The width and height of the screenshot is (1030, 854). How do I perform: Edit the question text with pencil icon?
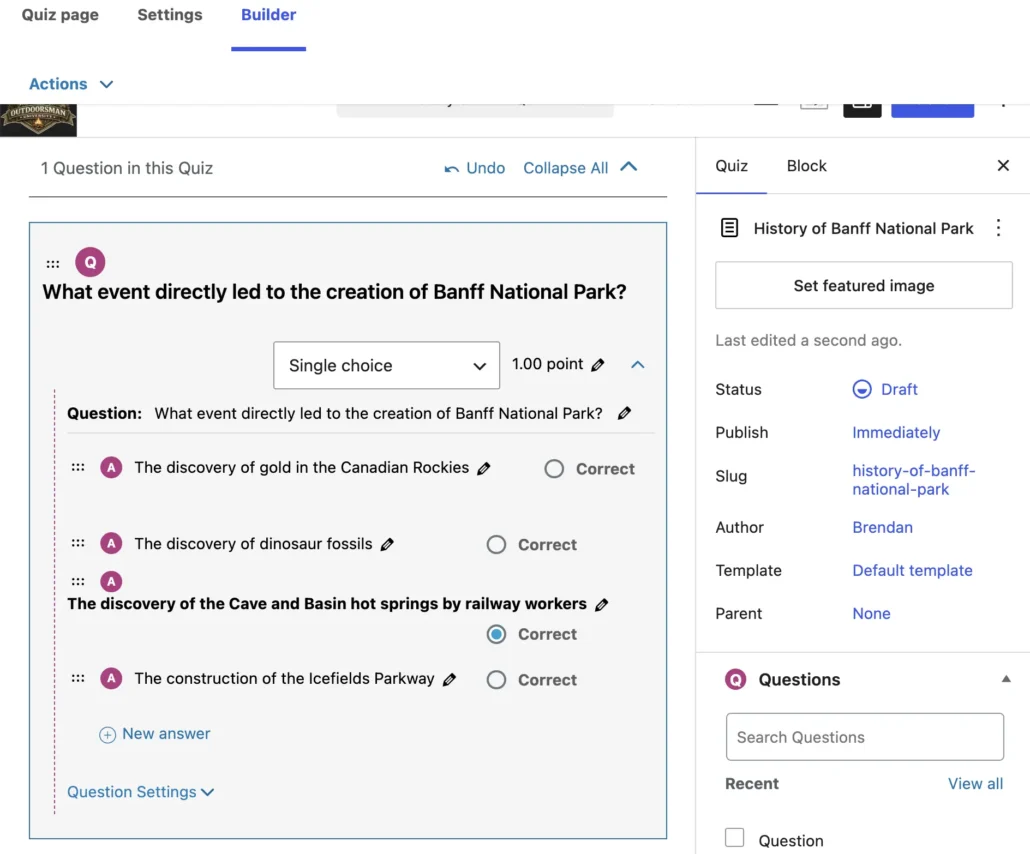click(x=624, y=413)
